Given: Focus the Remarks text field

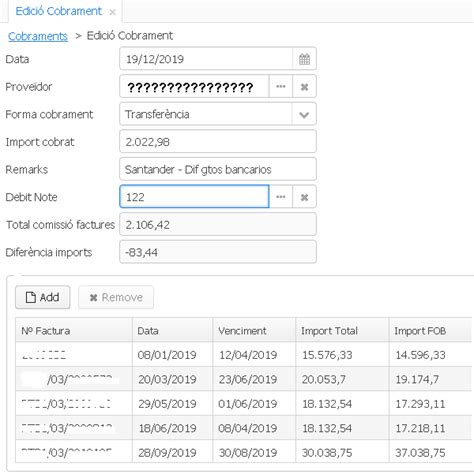Looking at the screenshot, I should tap(218, 169).
